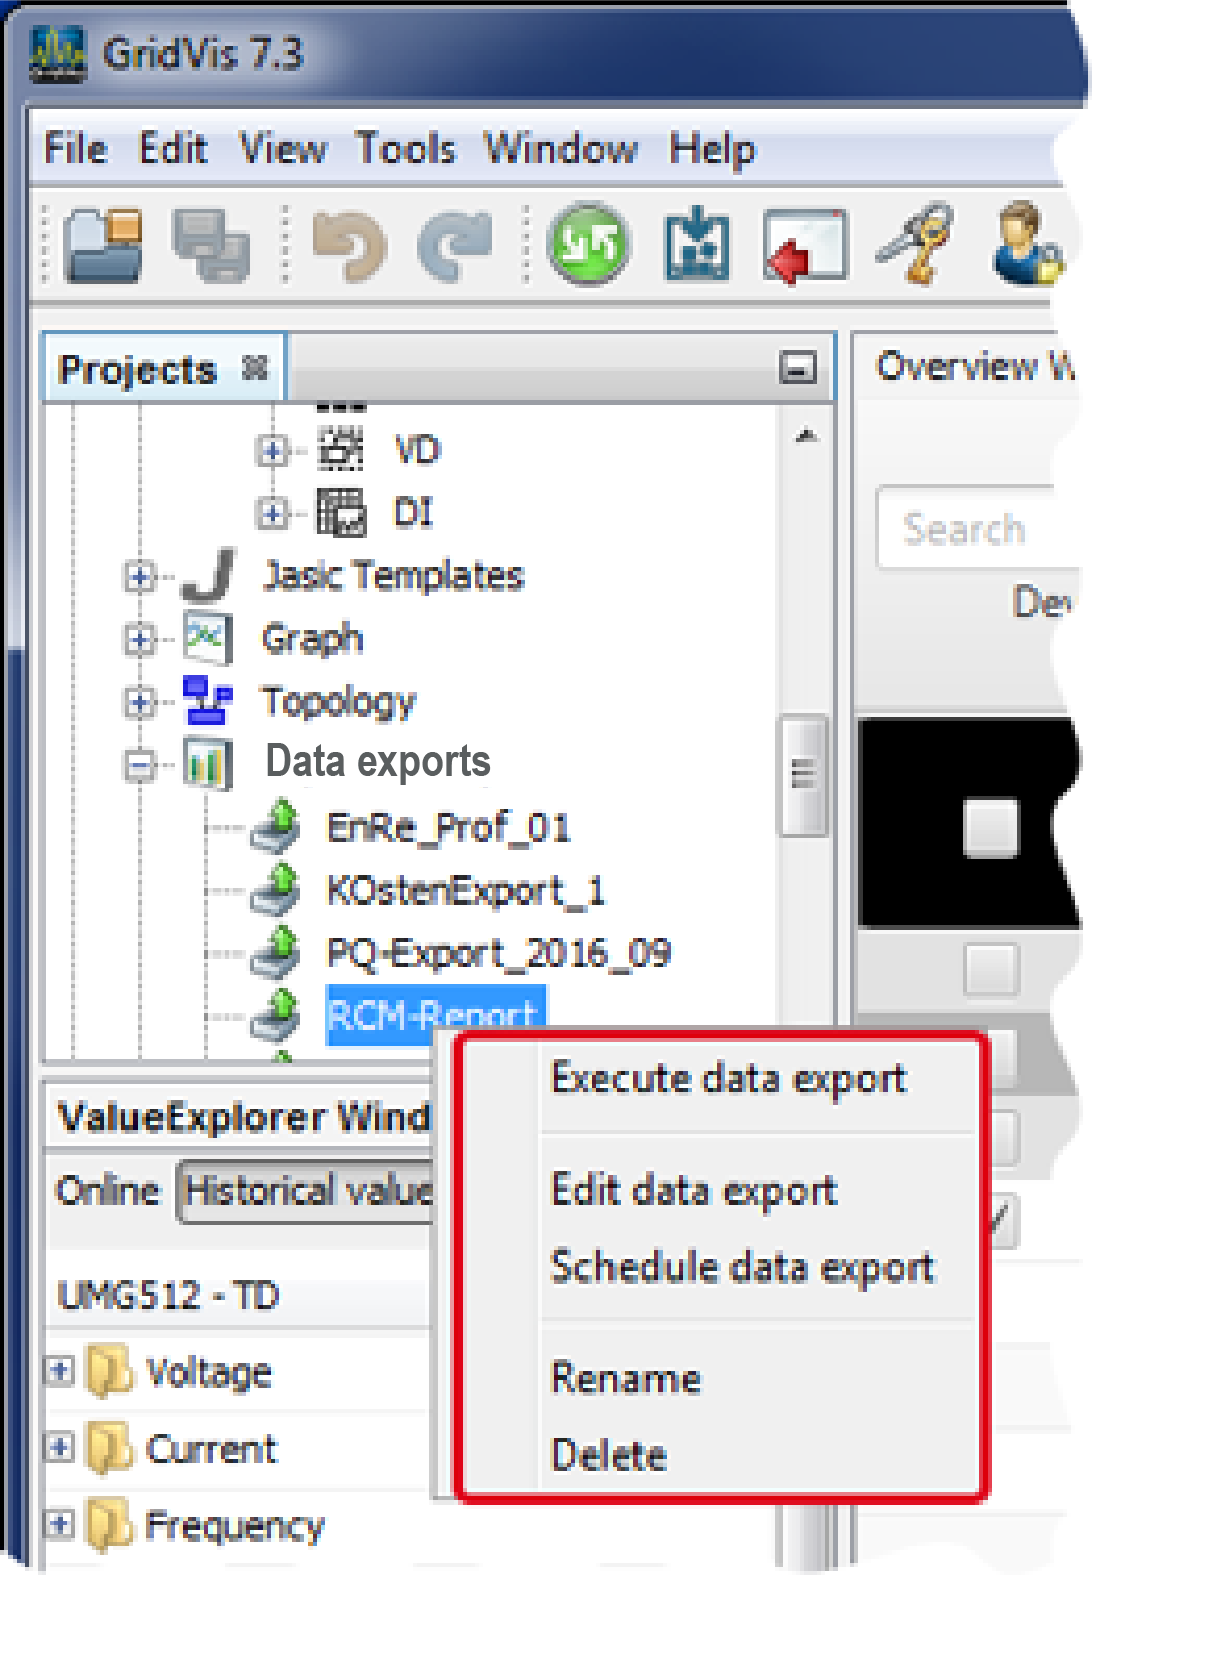The image size is (1217, 1659).
Task: Open the Tools menu
Action: click(x=405, y=149)
